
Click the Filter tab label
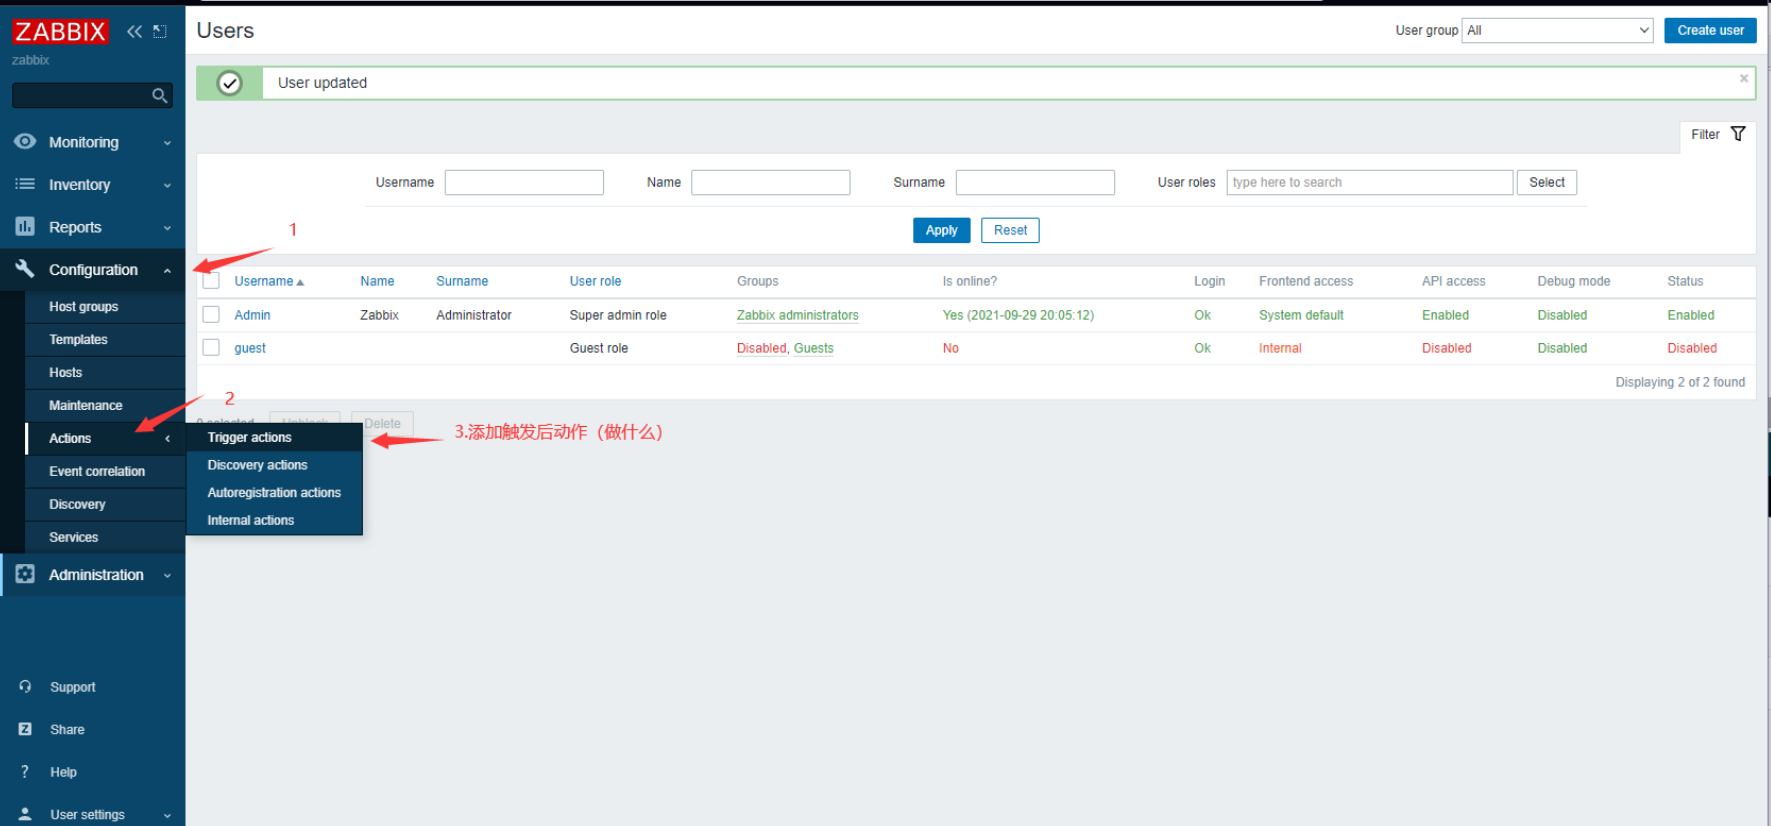1705,134
